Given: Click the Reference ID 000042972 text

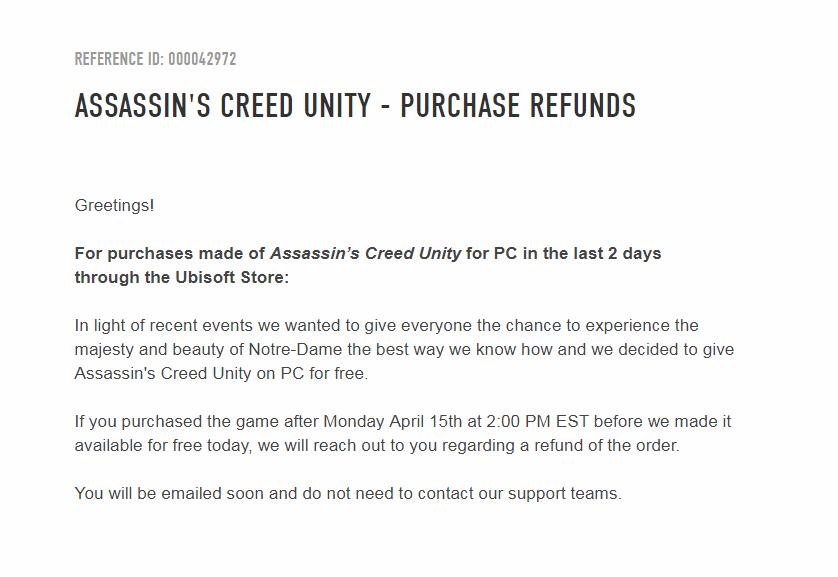Looking at the screenshot, I should point(155,59).
